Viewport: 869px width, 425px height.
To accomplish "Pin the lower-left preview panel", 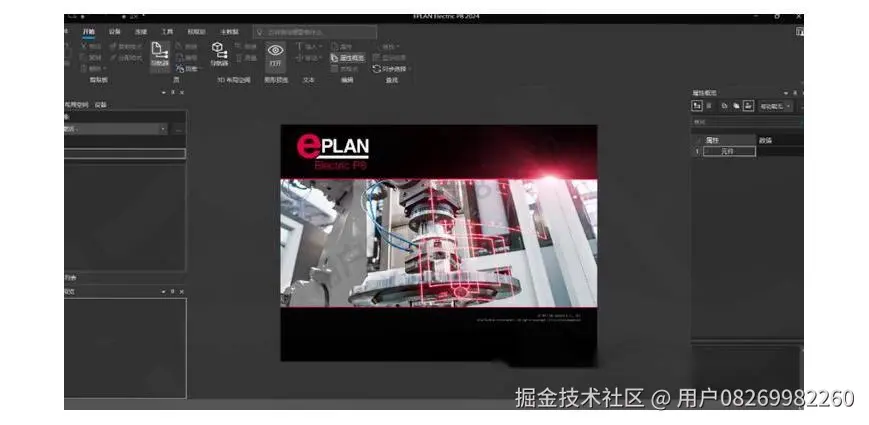I will click(x=172, y=292).
